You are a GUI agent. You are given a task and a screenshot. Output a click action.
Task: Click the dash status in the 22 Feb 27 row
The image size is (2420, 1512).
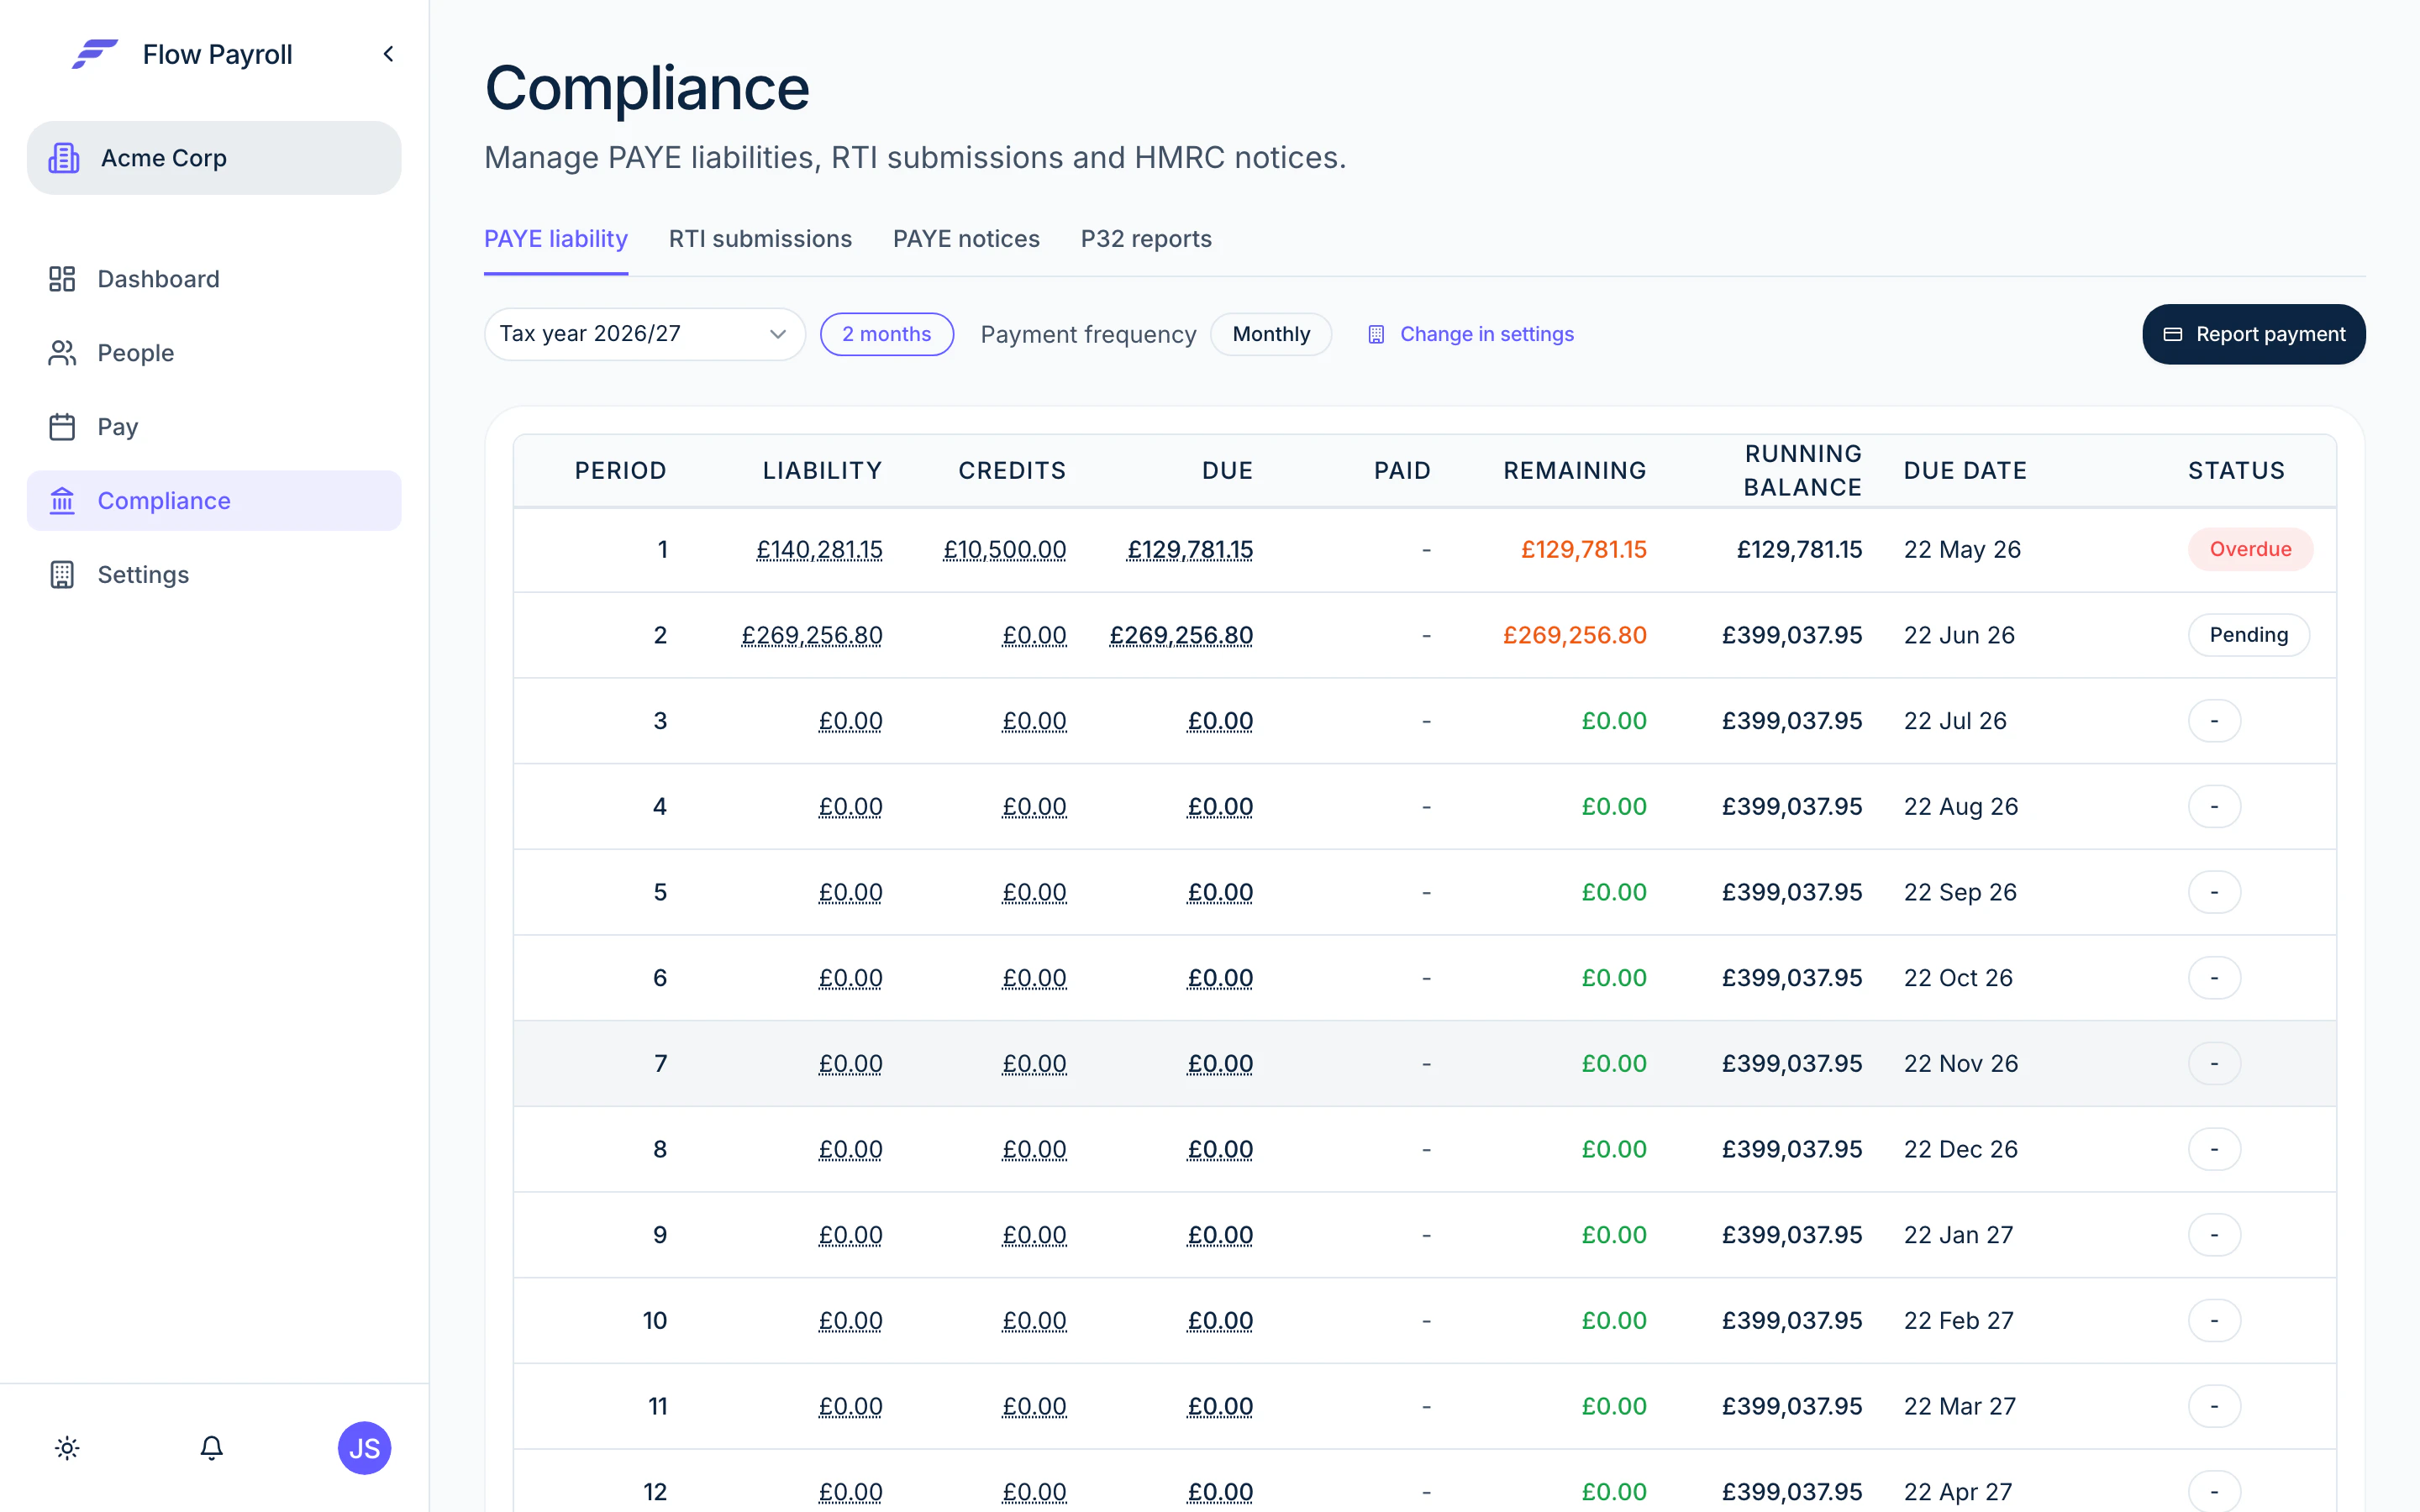click(2214, 1320)
